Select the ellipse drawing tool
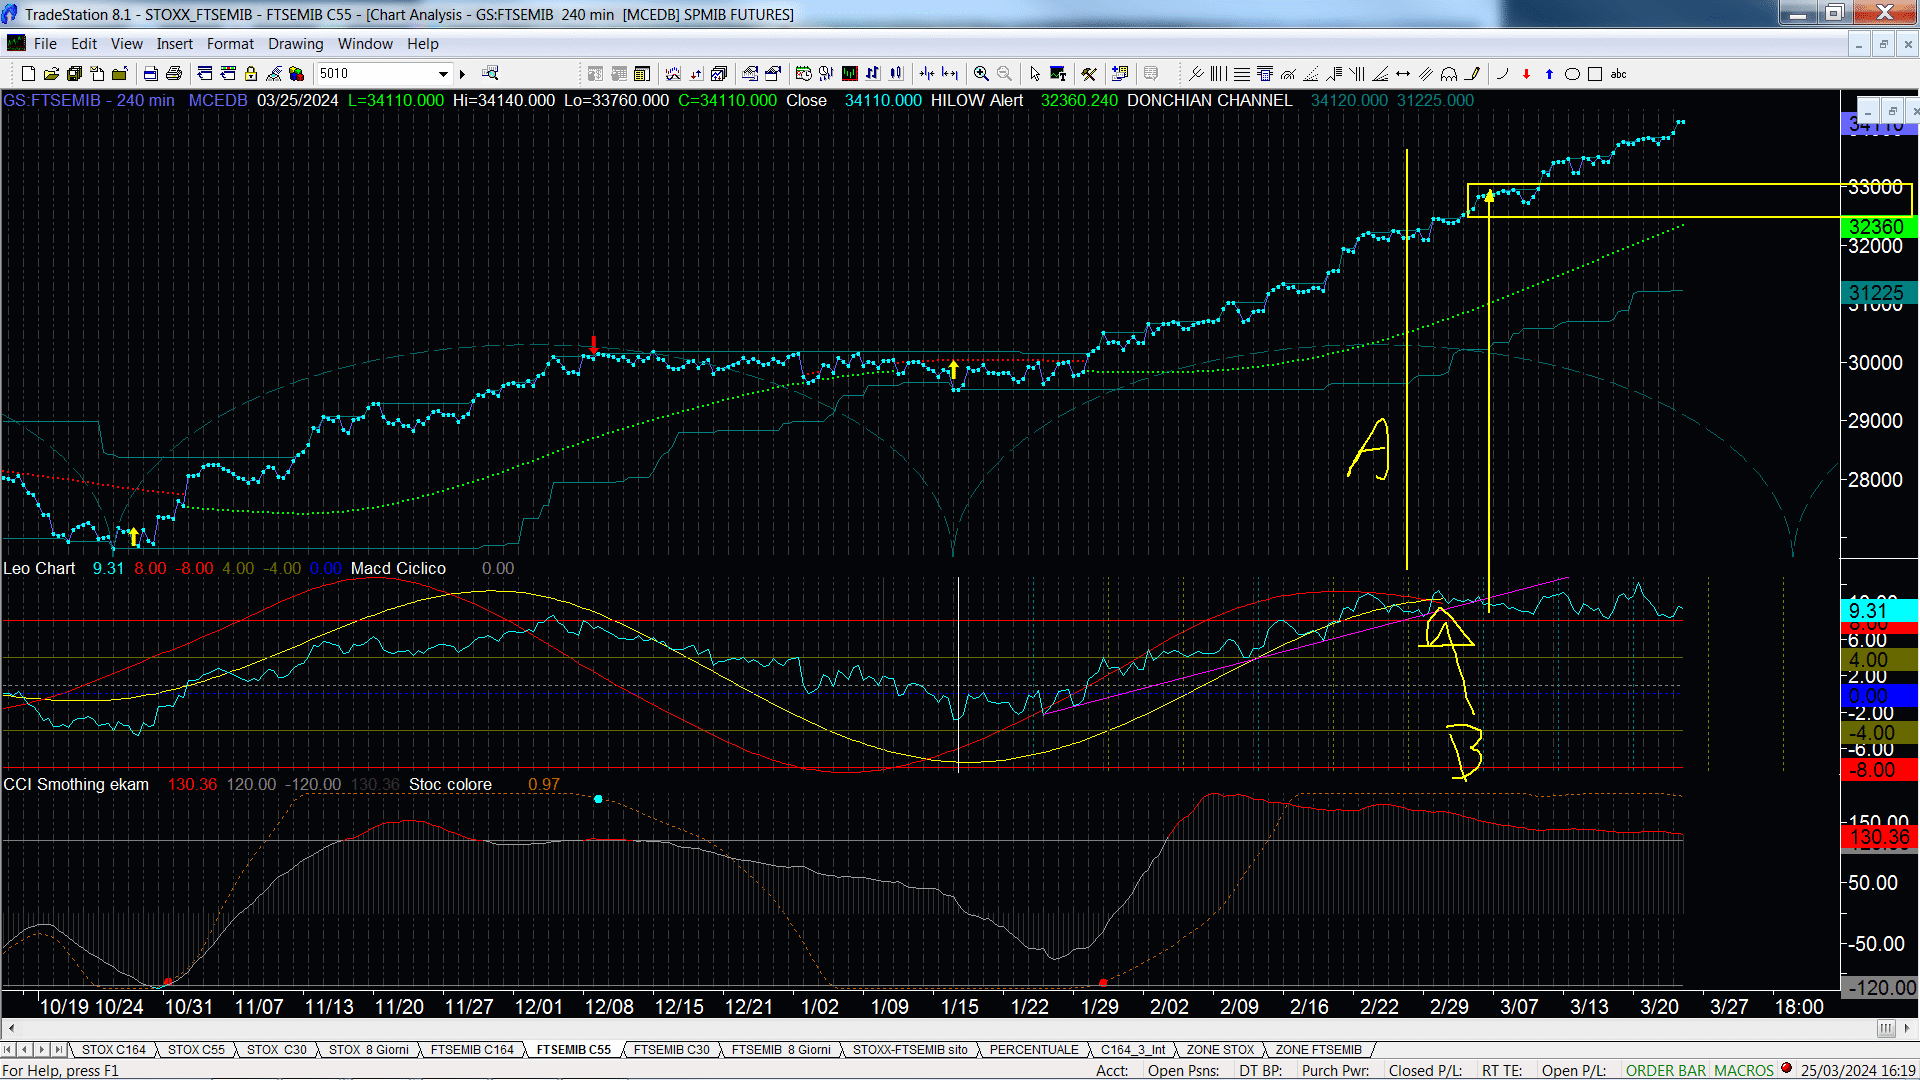 (1572, 74)
